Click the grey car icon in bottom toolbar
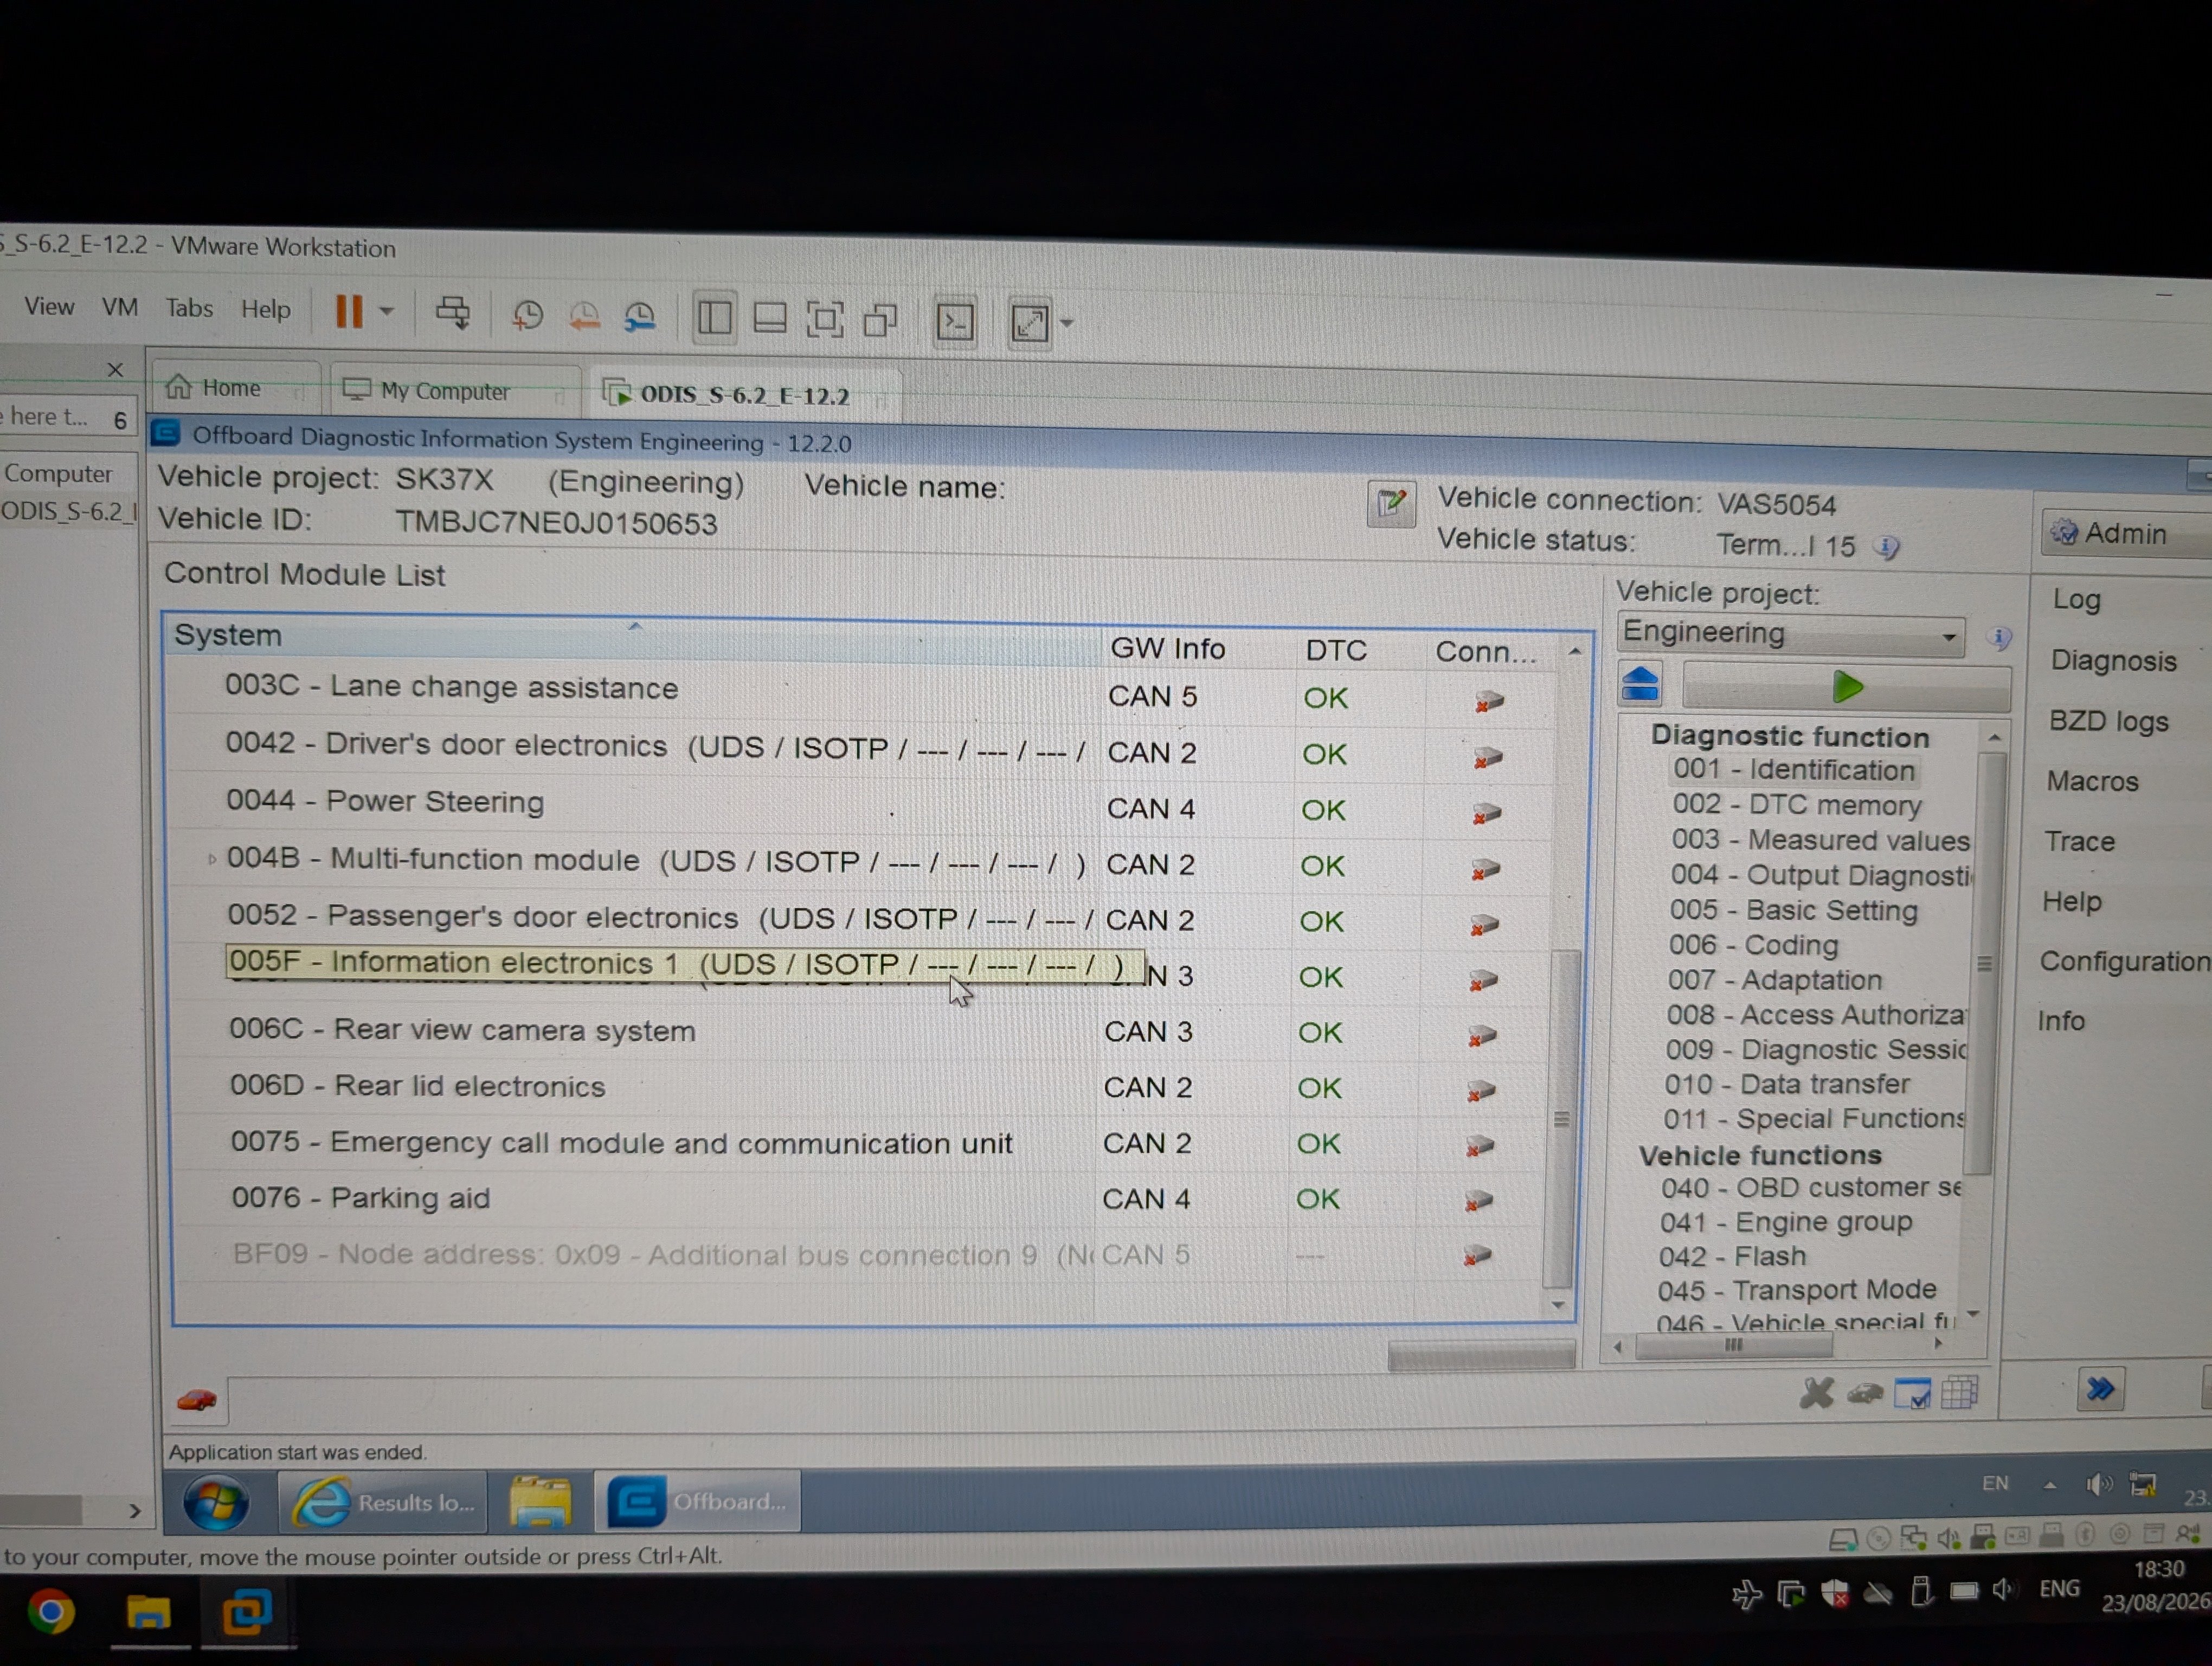 [x=1865, y=1392]
